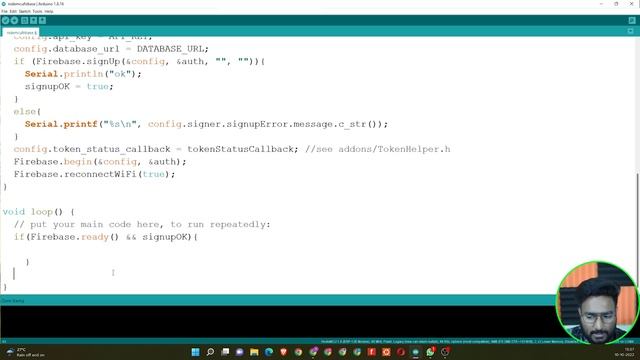Open a sketch with the Open icon
This screenshot has width=640, height=360.
33,20
